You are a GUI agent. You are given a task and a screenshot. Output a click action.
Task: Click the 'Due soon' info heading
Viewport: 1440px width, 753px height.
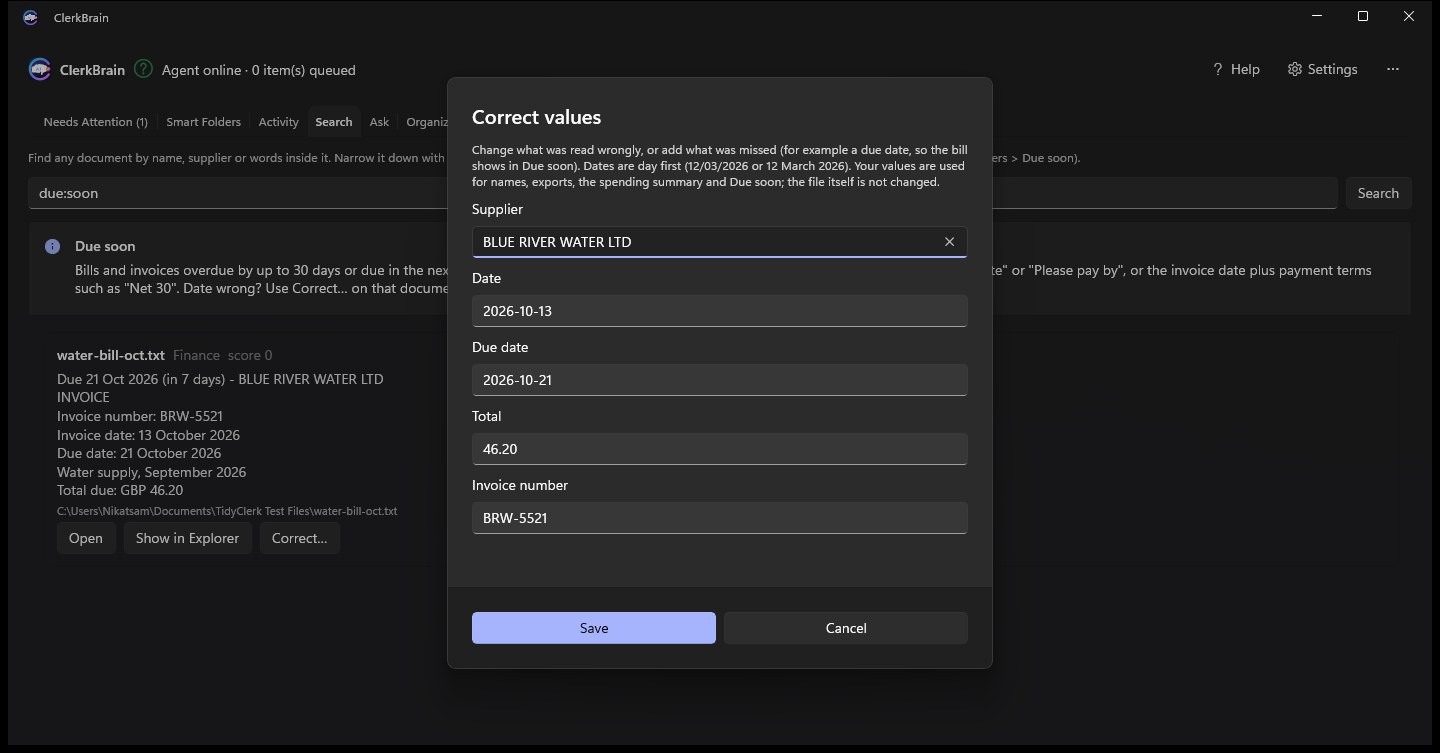[x=105, y=246]
